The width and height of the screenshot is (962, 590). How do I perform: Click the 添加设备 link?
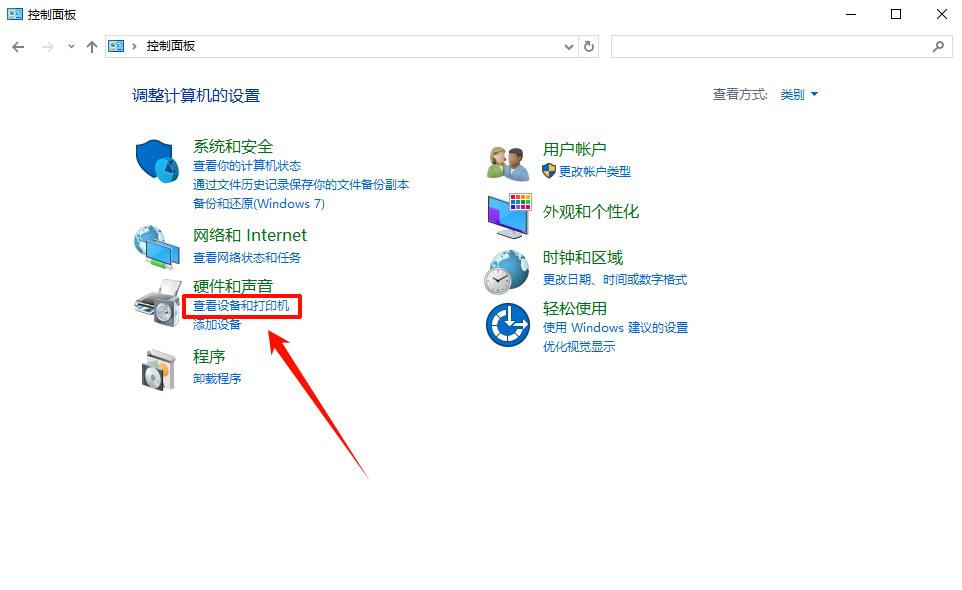coord(217,324)
